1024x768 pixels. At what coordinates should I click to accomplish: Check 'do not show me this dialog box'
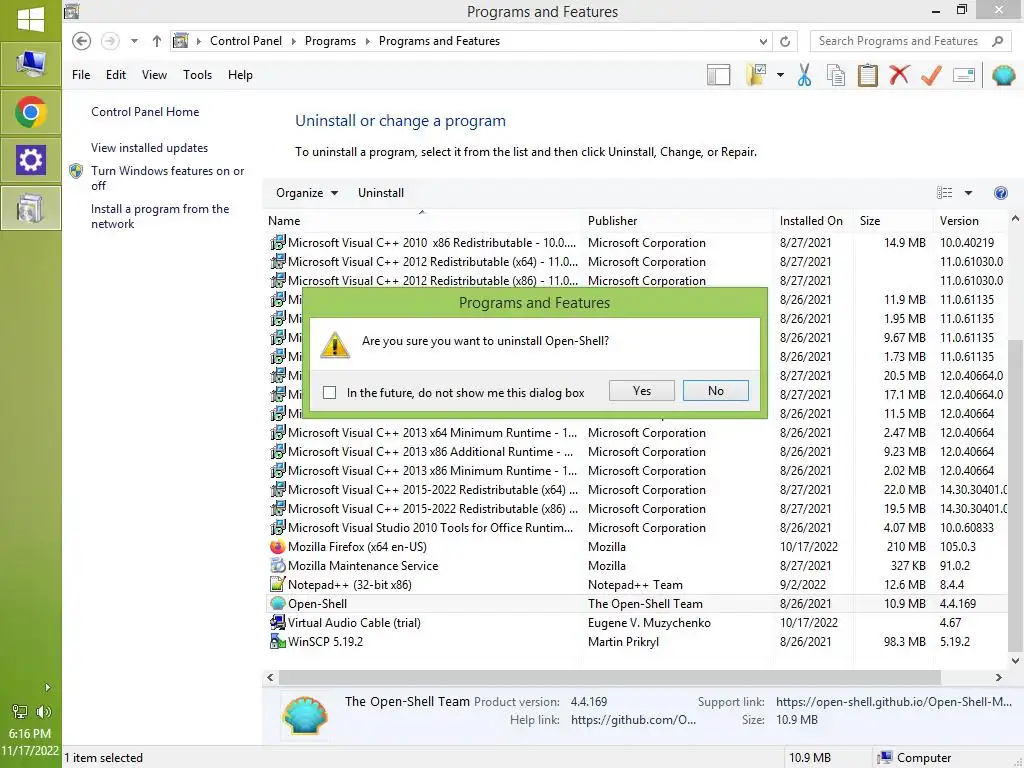click(330, 392)
